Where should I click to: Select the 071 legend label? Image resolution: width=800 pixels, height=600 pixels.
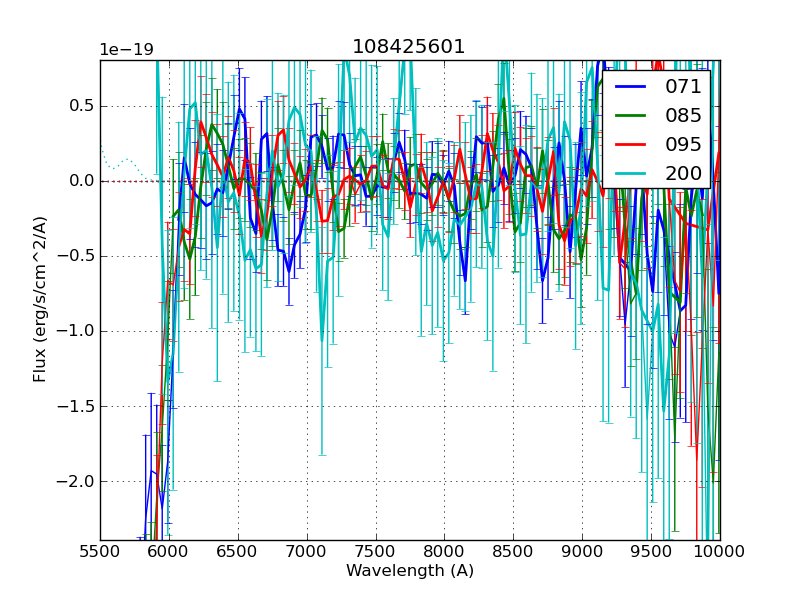683,86
